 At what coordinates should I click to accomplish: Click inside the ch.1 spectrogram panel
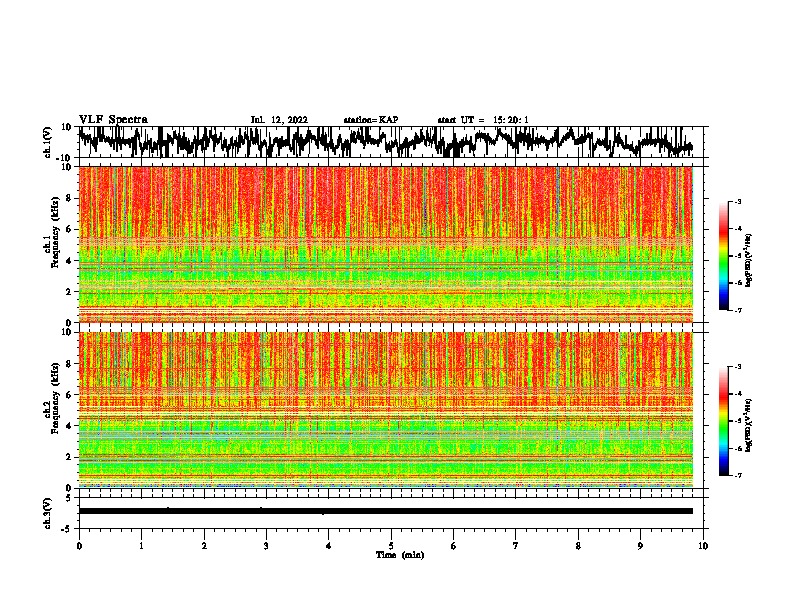click(x=386, y=244)
